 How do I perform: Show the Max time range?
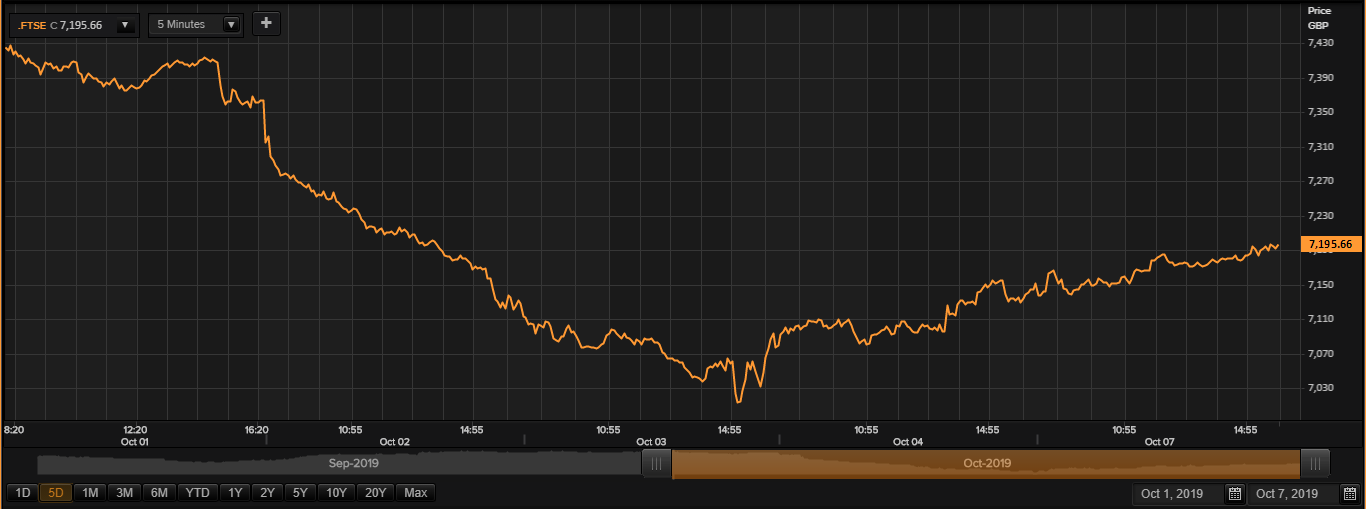coord(416,493)
